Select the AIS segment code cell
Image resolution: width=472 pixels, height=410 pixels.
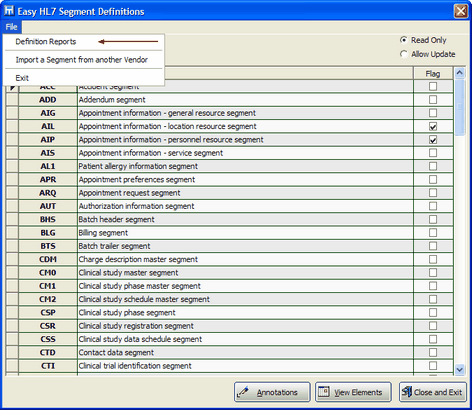pos(48,153)
